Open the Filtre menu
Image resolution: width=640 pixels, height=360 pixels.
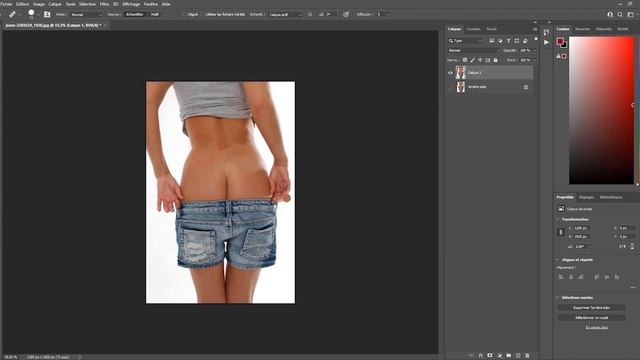point(104,4)
